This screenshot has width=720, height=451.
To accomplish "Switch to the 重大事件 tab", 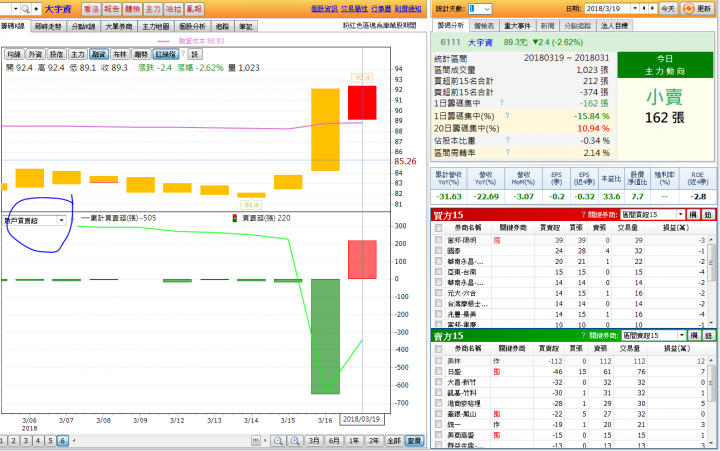I will click(x=517, y=26).
